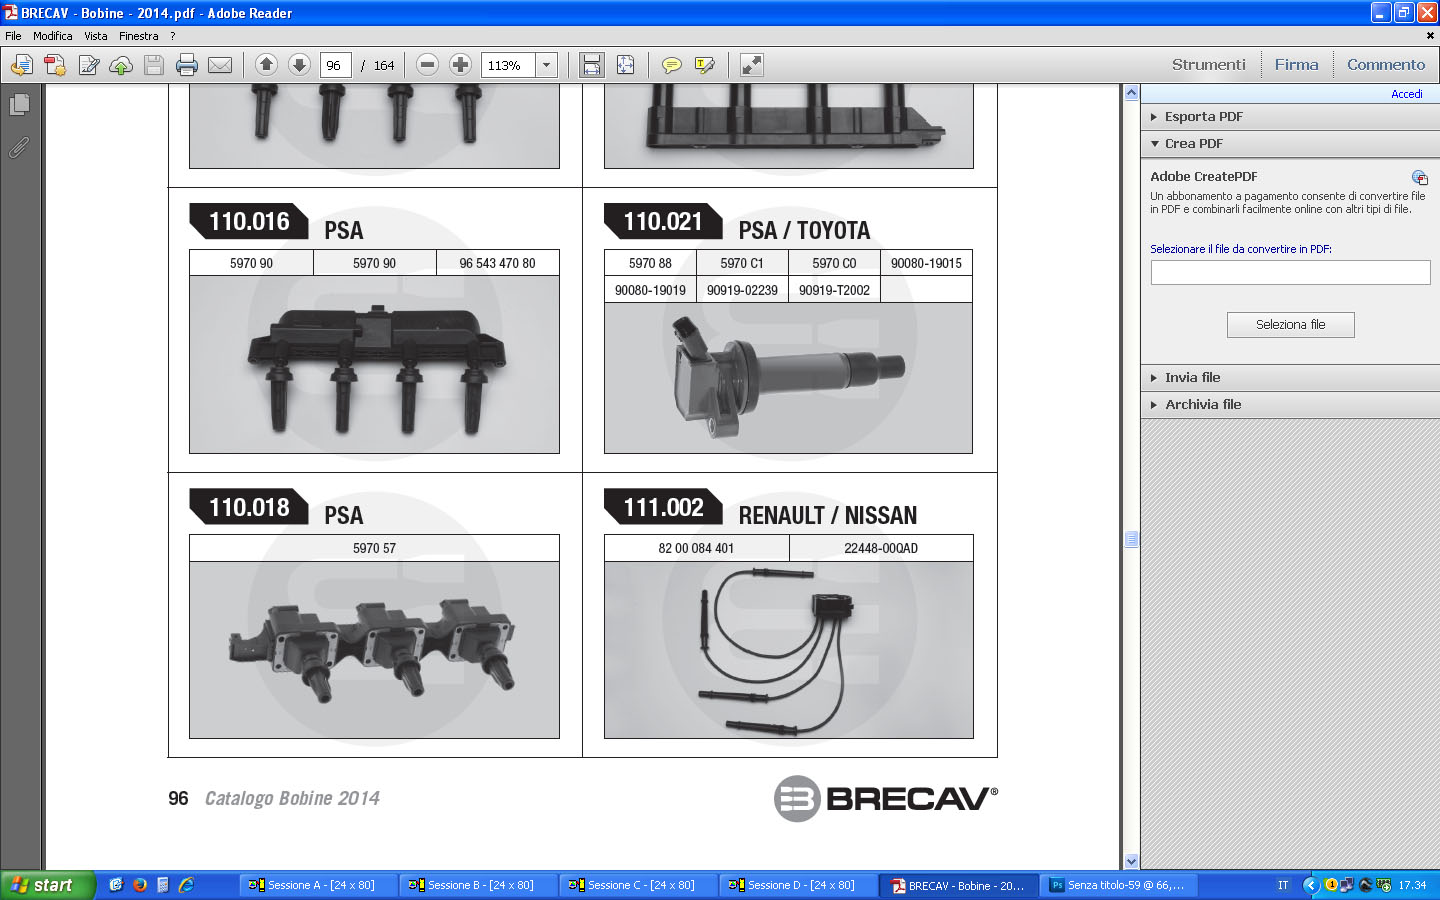This screenshot has width=1440, height=900.
Task: Click part number 82 00 084 401
Action: point(696,548)
